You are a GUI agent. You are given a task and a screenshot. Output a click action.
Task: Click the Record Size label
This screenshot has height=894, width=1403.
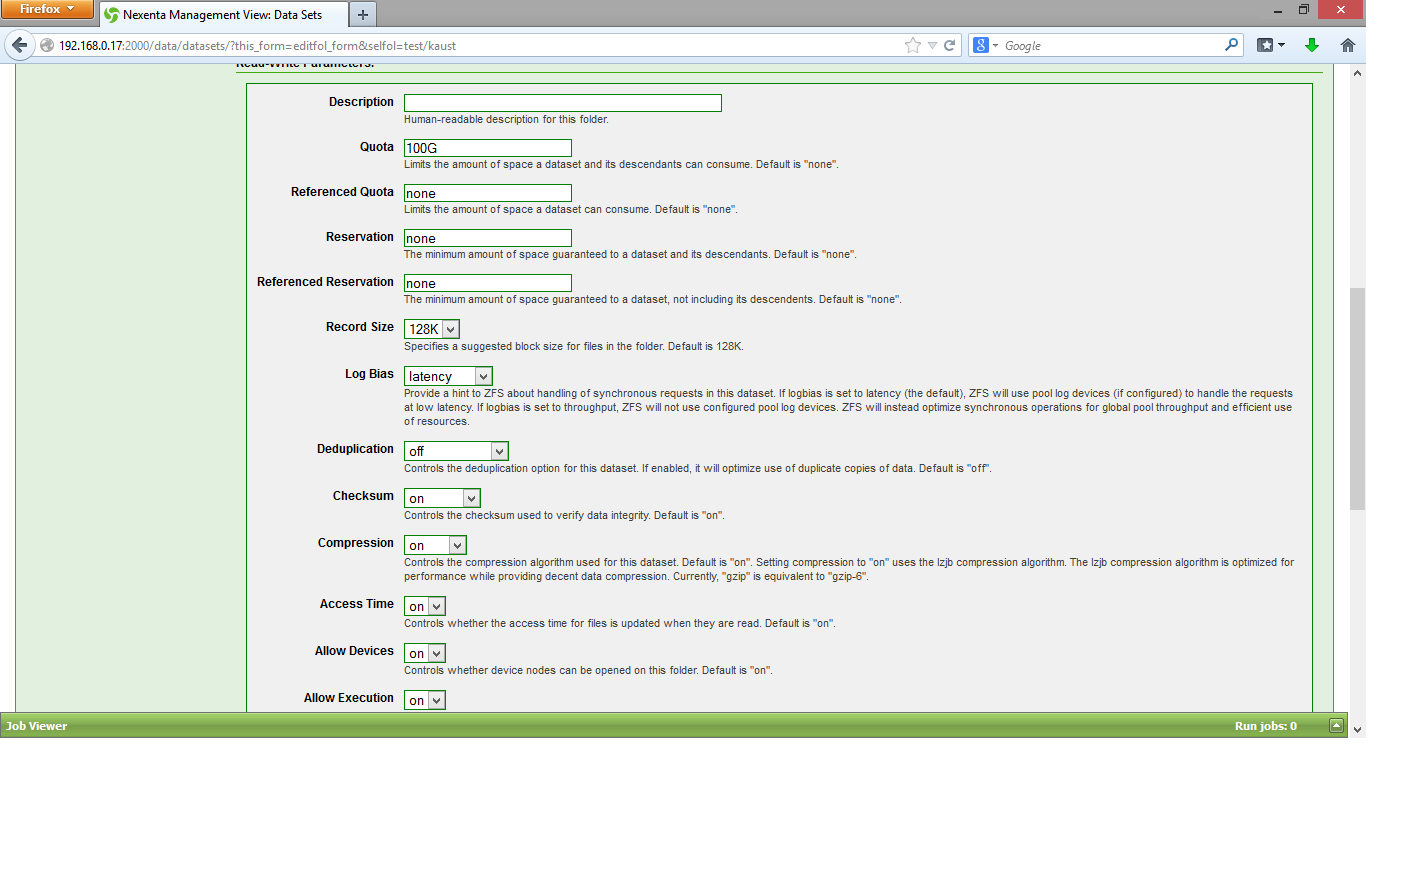coord(359,327)
